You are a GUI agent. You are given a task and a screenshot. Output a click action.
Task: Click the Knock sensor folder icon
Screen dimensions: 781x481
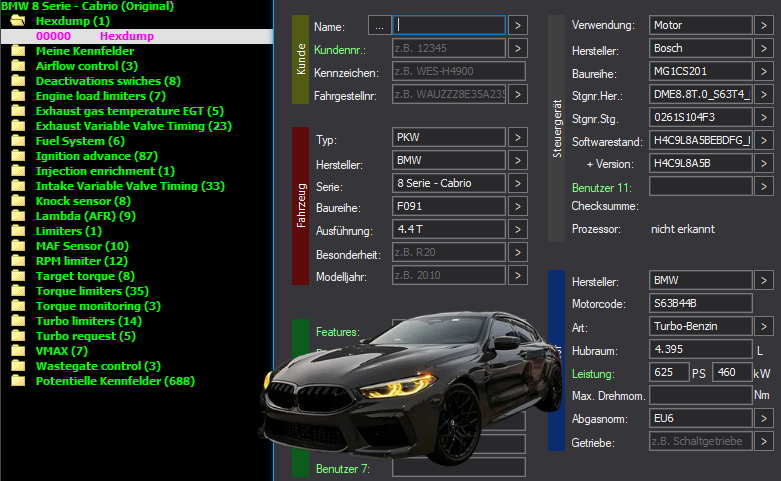(x=18, y=201)
